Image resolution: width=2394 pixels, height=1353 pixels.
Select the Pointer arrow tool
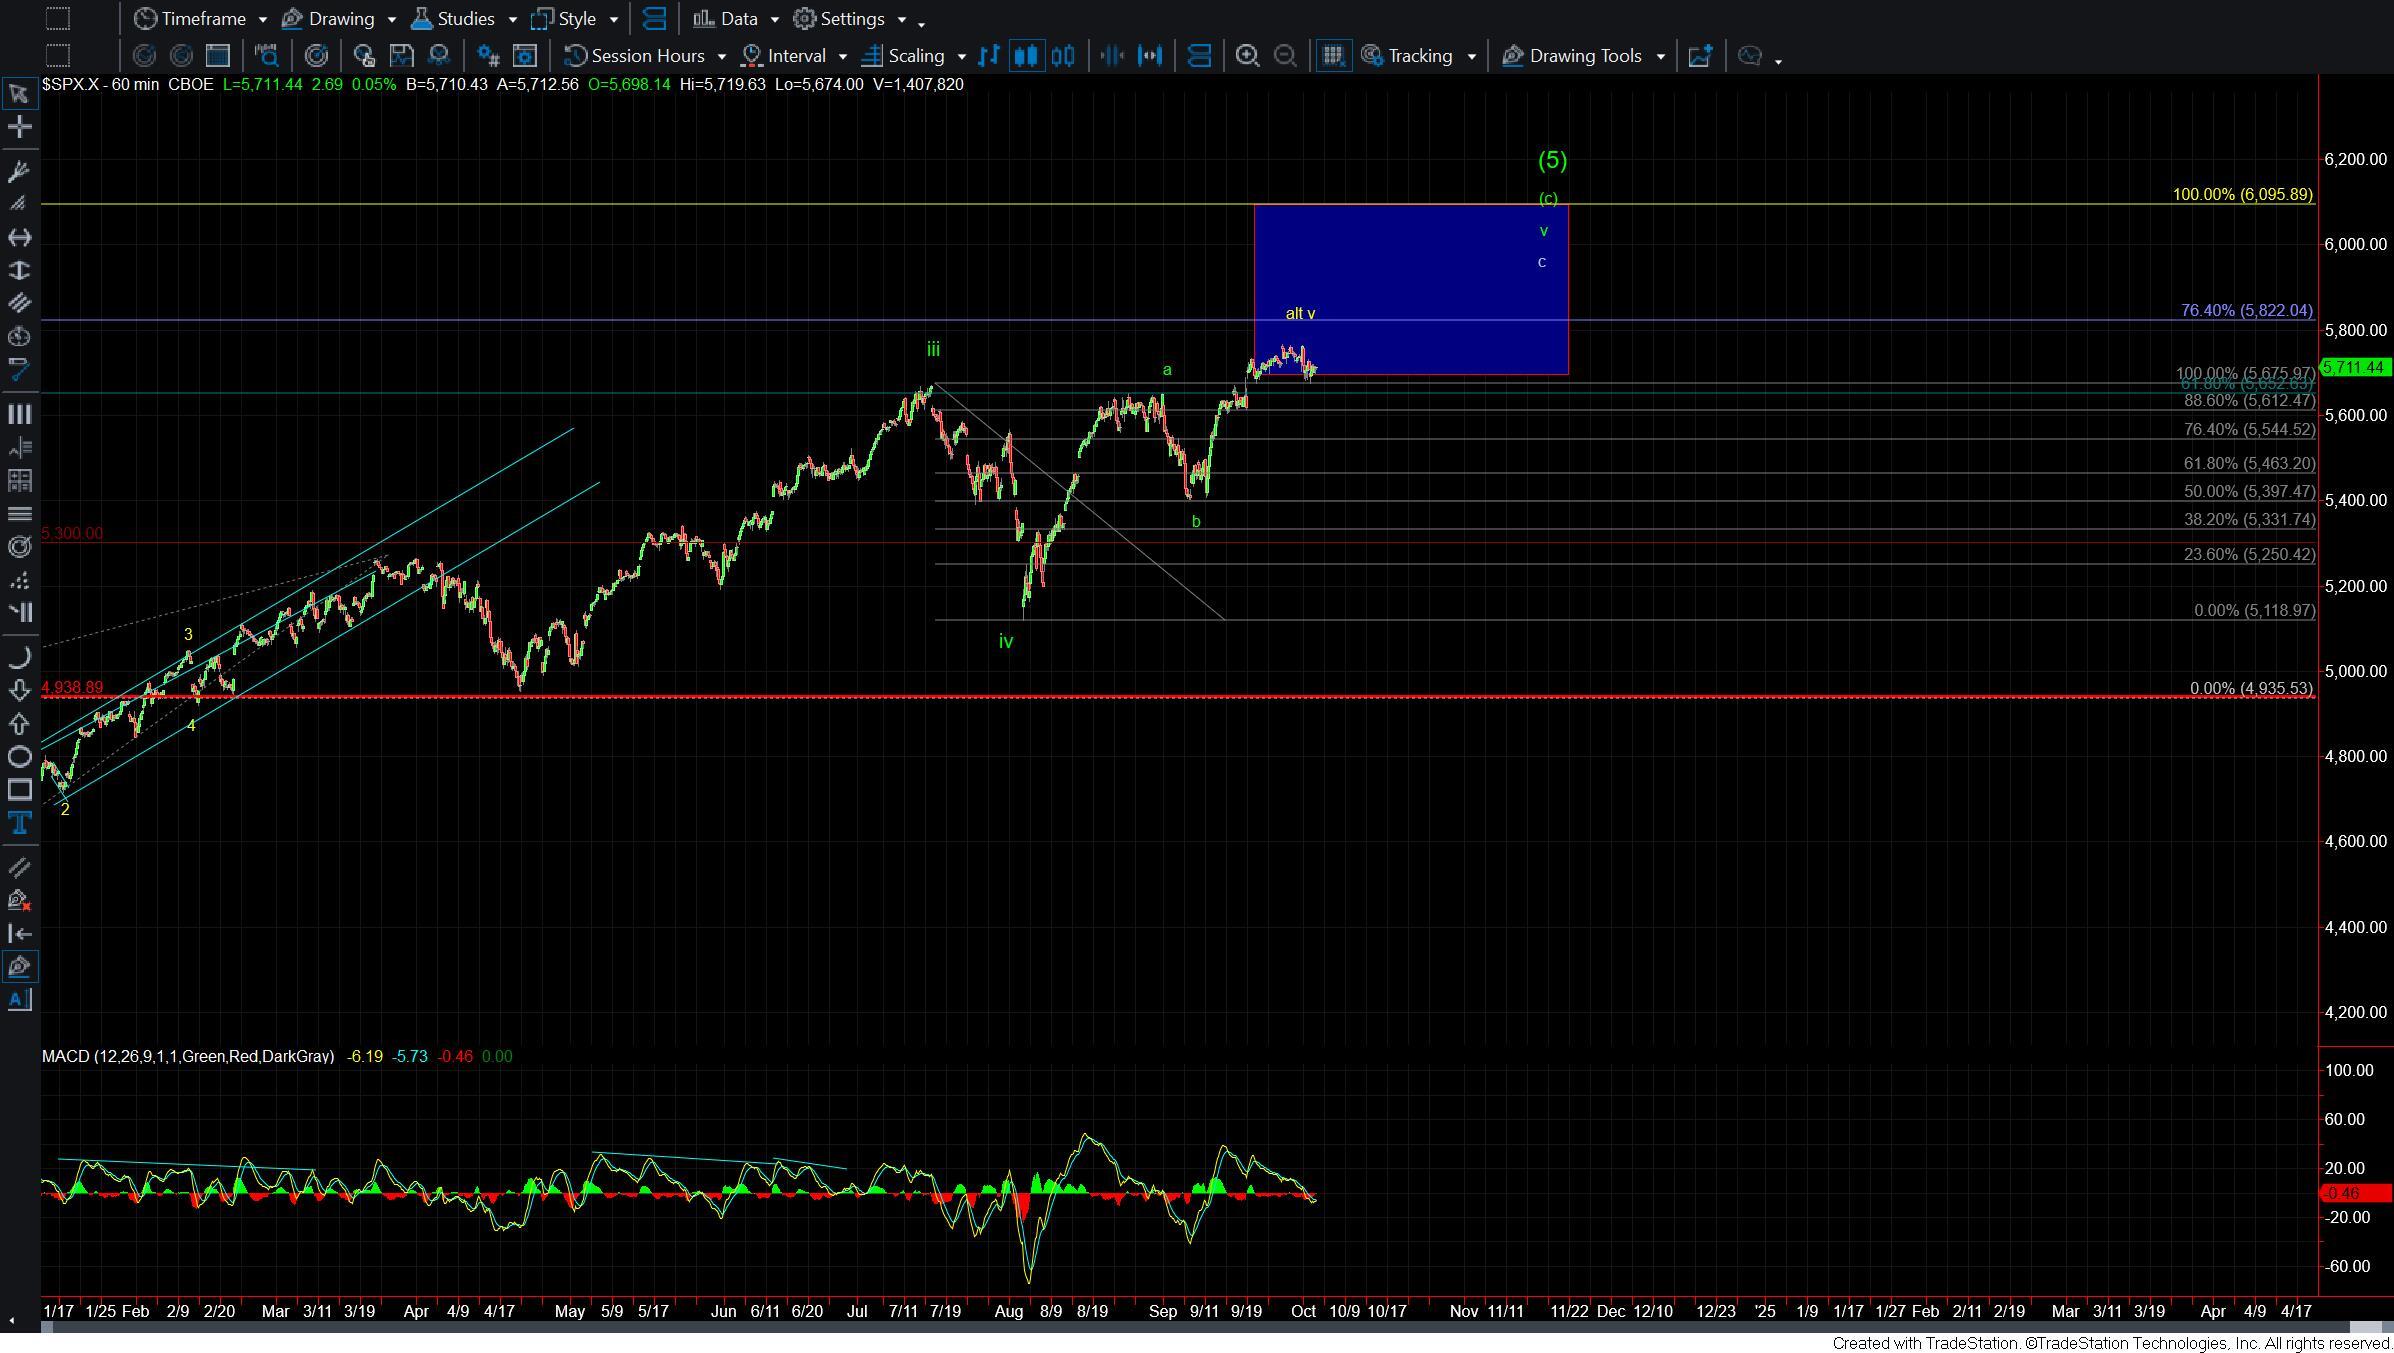(x=19, y=94)
